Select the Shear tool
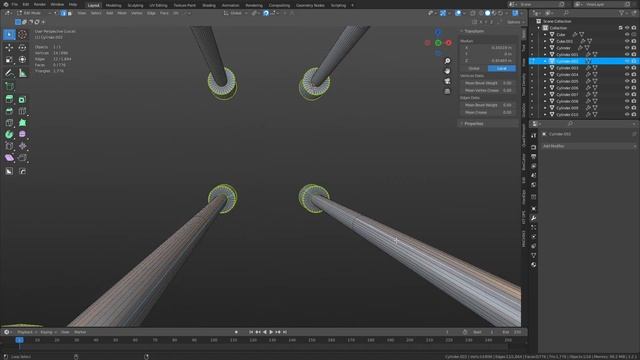Screen dimensions: 640x360 pos(9,158)
